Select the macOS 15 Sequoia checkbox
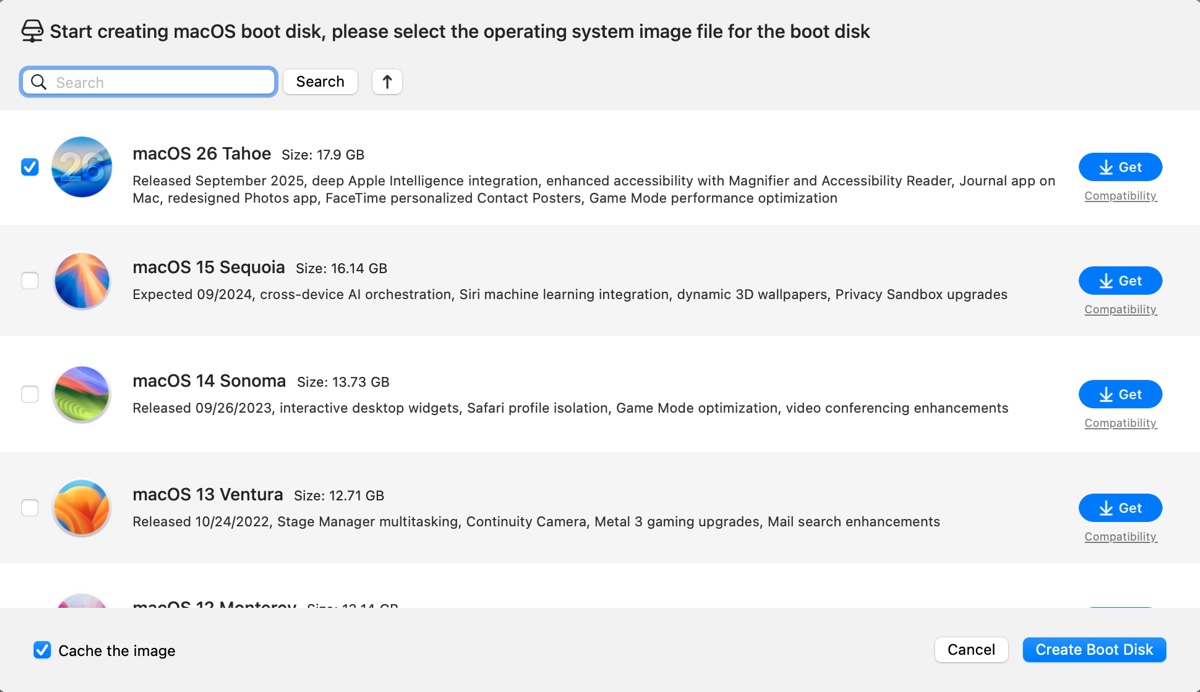The height and width of the screenshot is (692, 1200). (30, 281)
